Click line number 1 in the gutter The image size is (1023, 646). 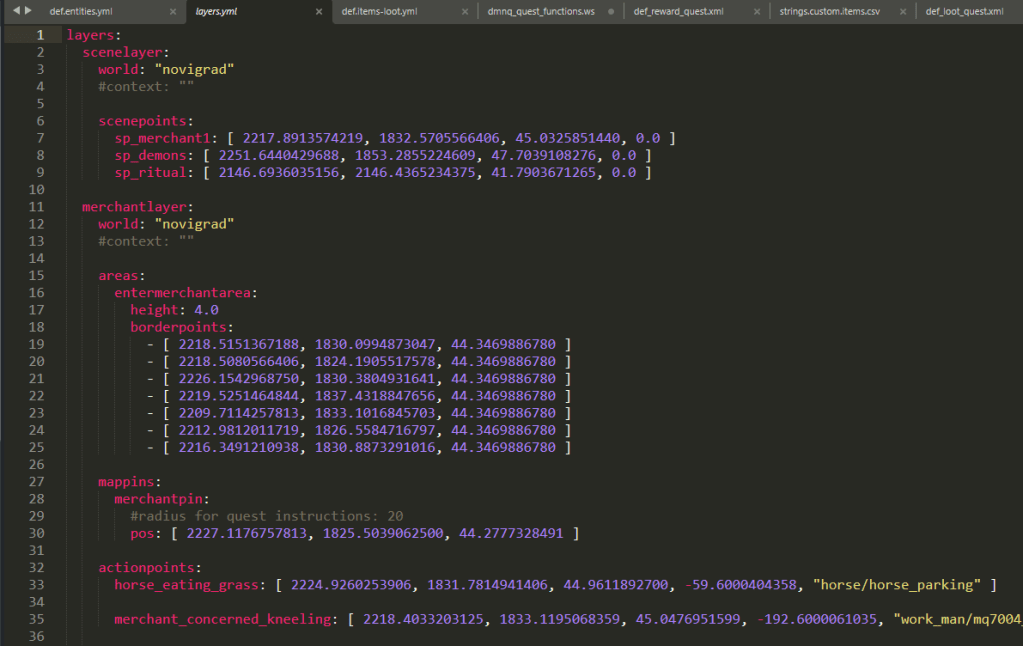pyautogui.click(x=41, y=35)
